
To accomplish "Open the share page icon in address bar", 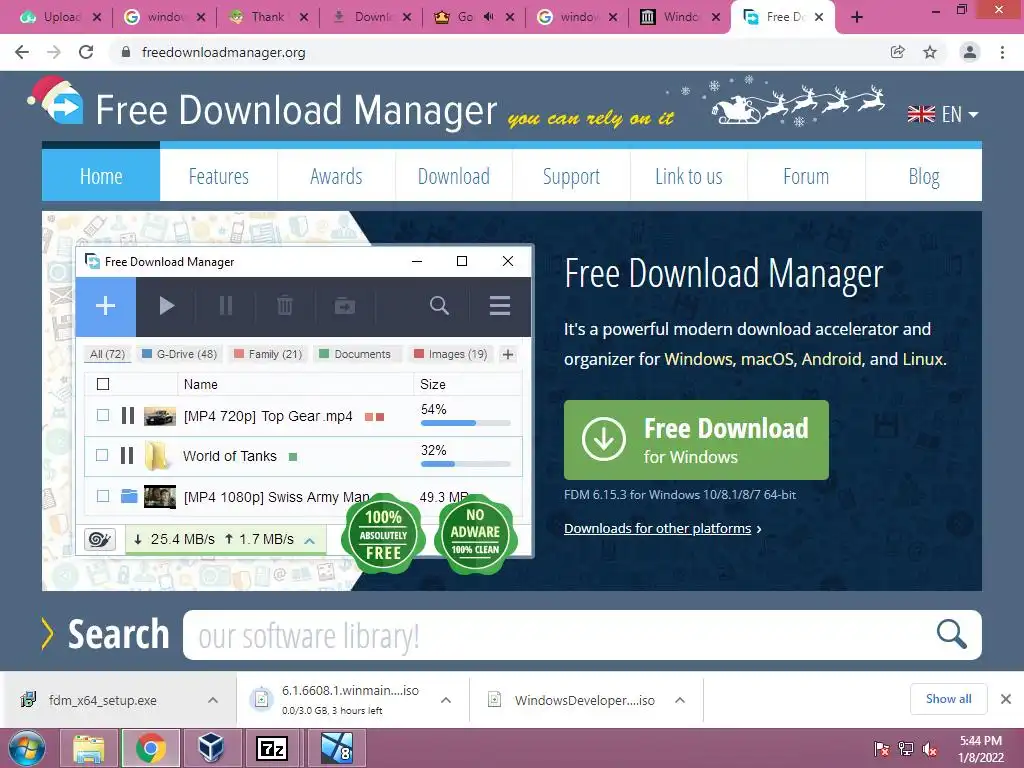I will 898,52.
